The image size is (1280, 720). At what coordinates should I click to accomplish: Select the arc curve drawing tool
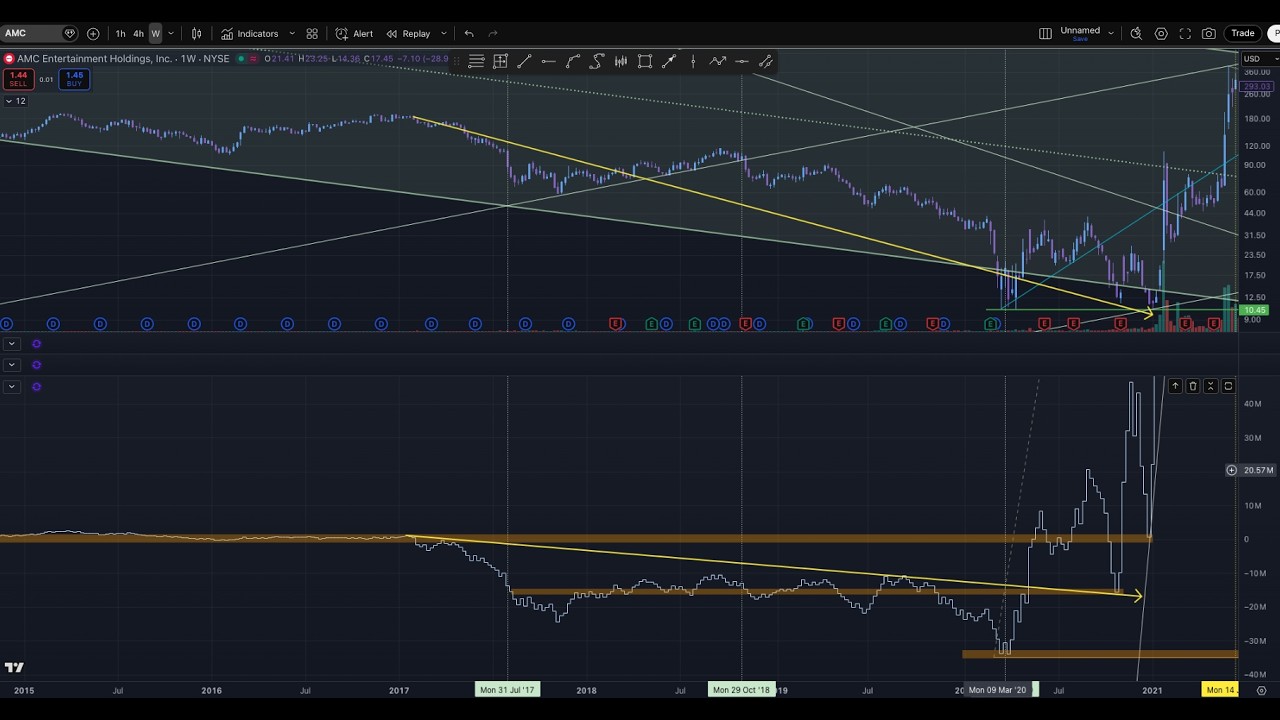[573, 62]
